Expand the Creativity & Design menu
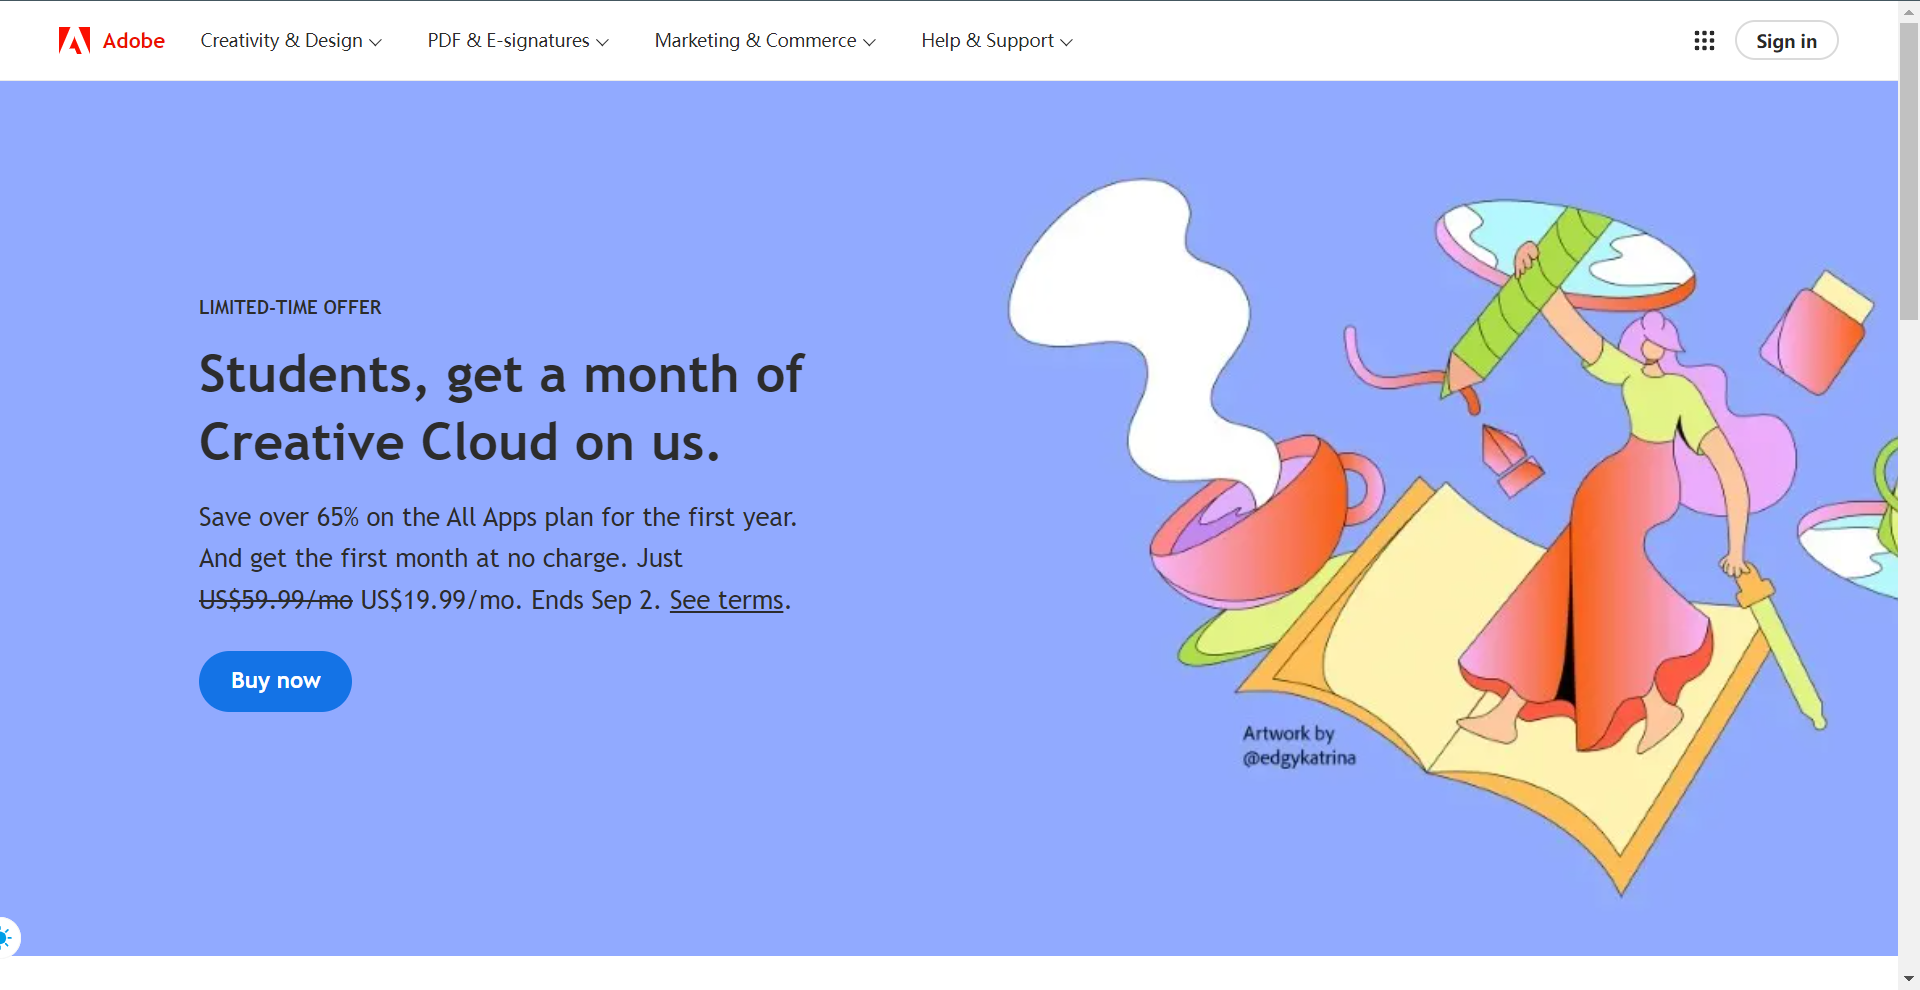This screenshot has width=1920, height=990. [290, 41]
